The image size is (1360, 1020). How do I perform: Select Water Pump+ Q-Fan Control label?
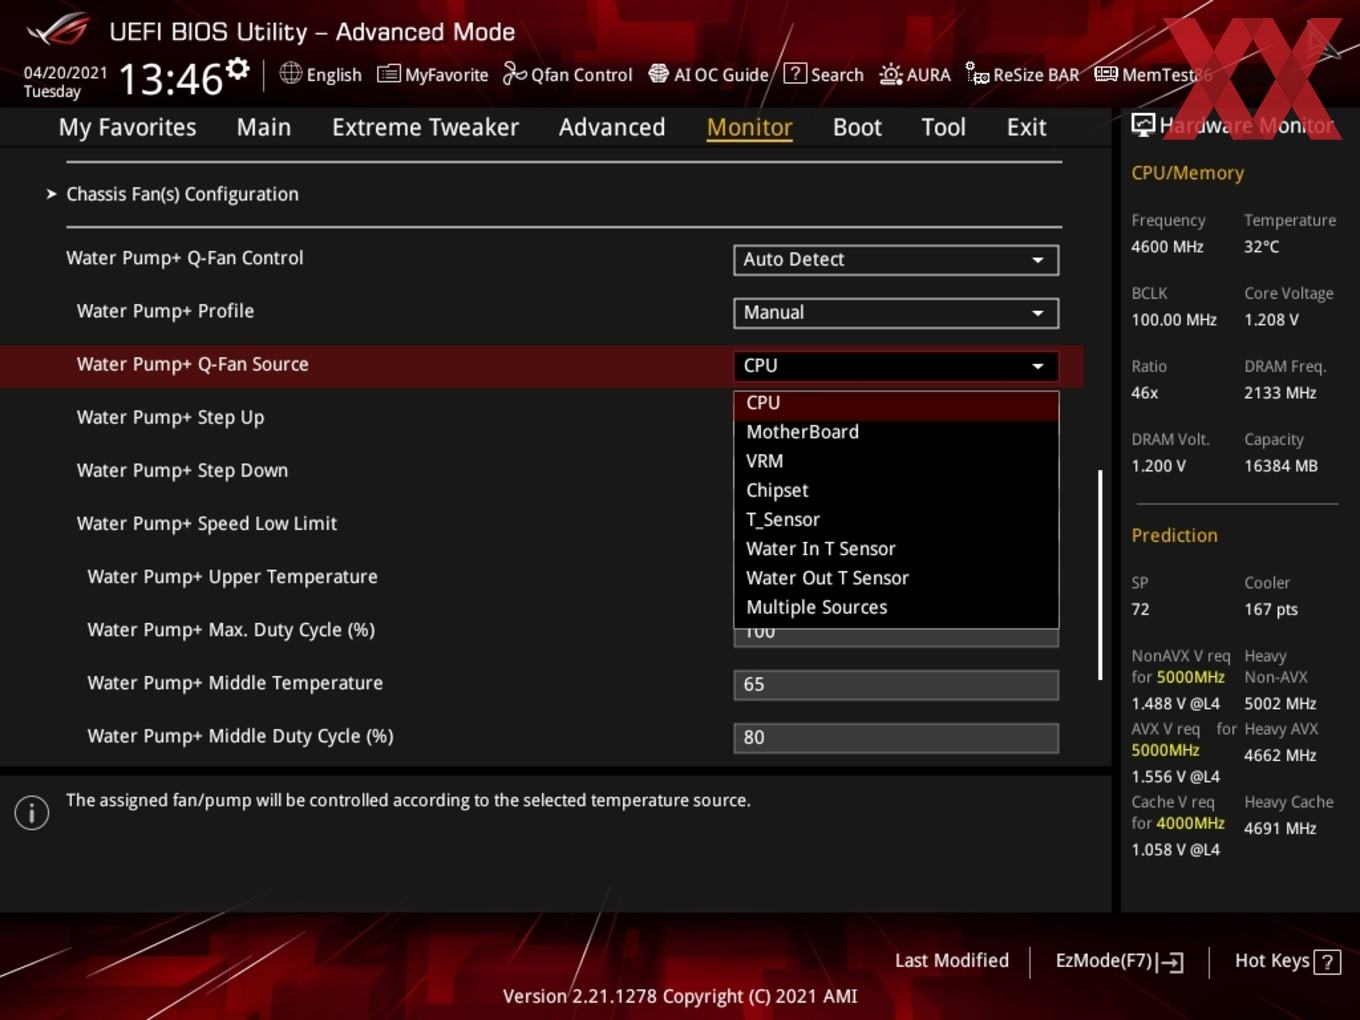tap(185, 258)
